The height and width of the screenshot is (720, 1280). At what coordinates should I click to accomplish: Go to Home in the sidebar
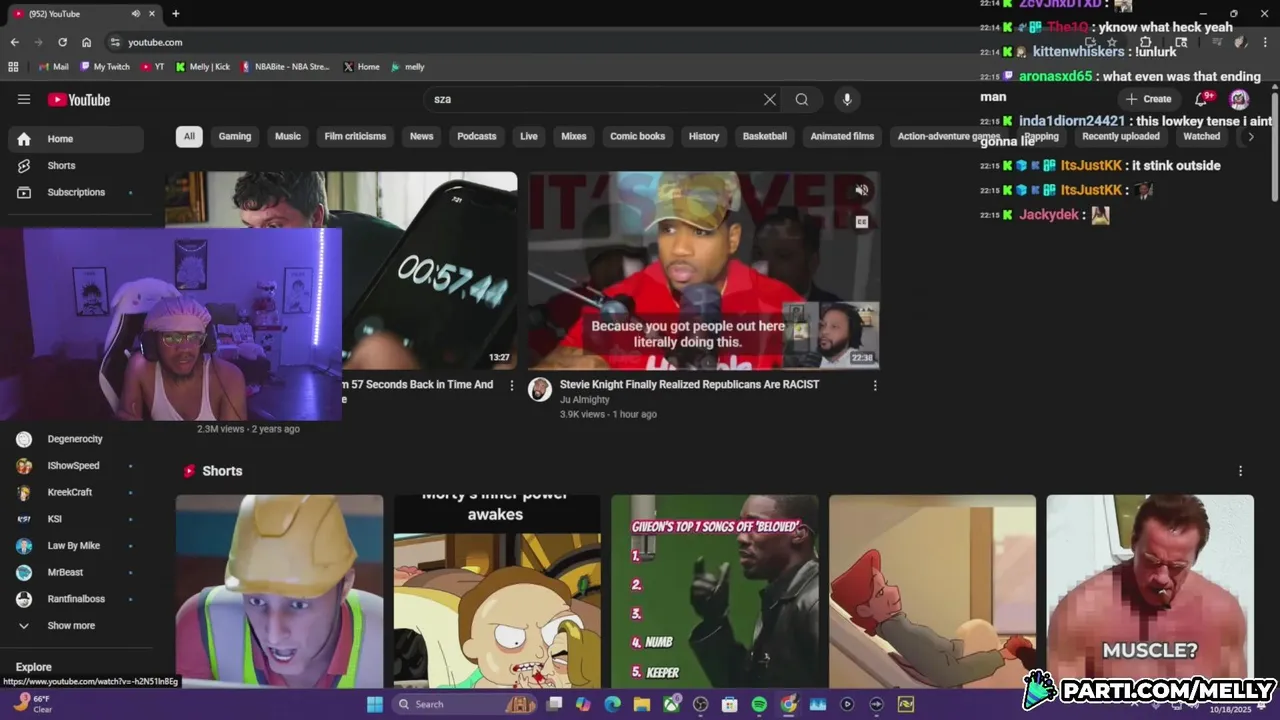coord(76,139)
